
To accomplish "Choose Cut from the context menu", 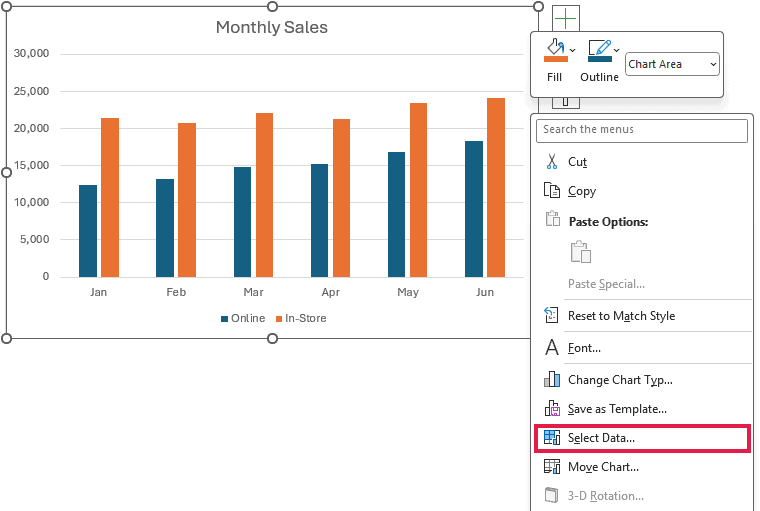I will (x=642, y=161).
